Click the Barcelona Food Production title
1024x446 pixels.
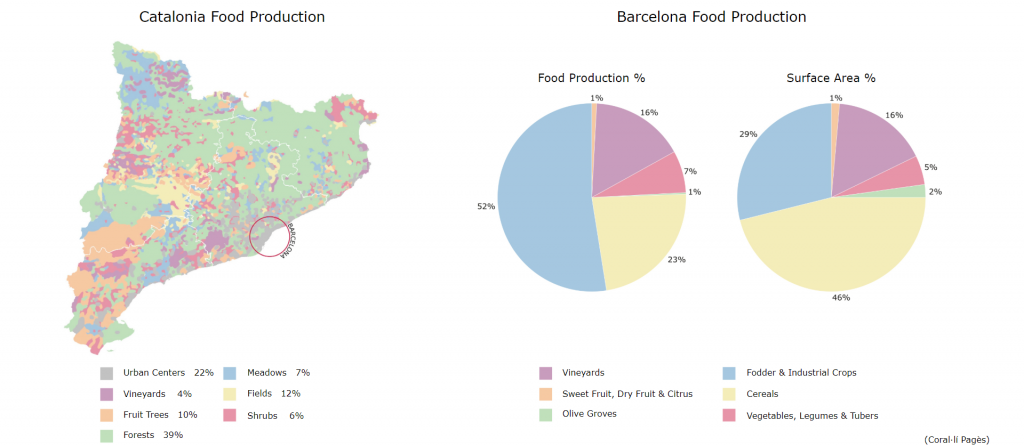click(x=711, y=17)
